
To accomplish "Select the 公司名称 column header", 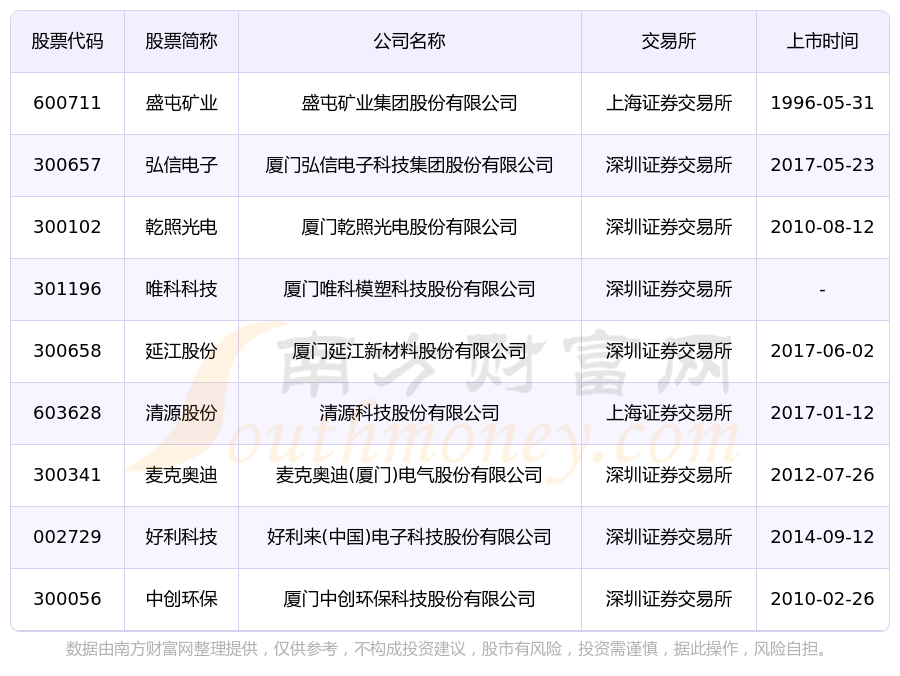I will pos(409,41).
